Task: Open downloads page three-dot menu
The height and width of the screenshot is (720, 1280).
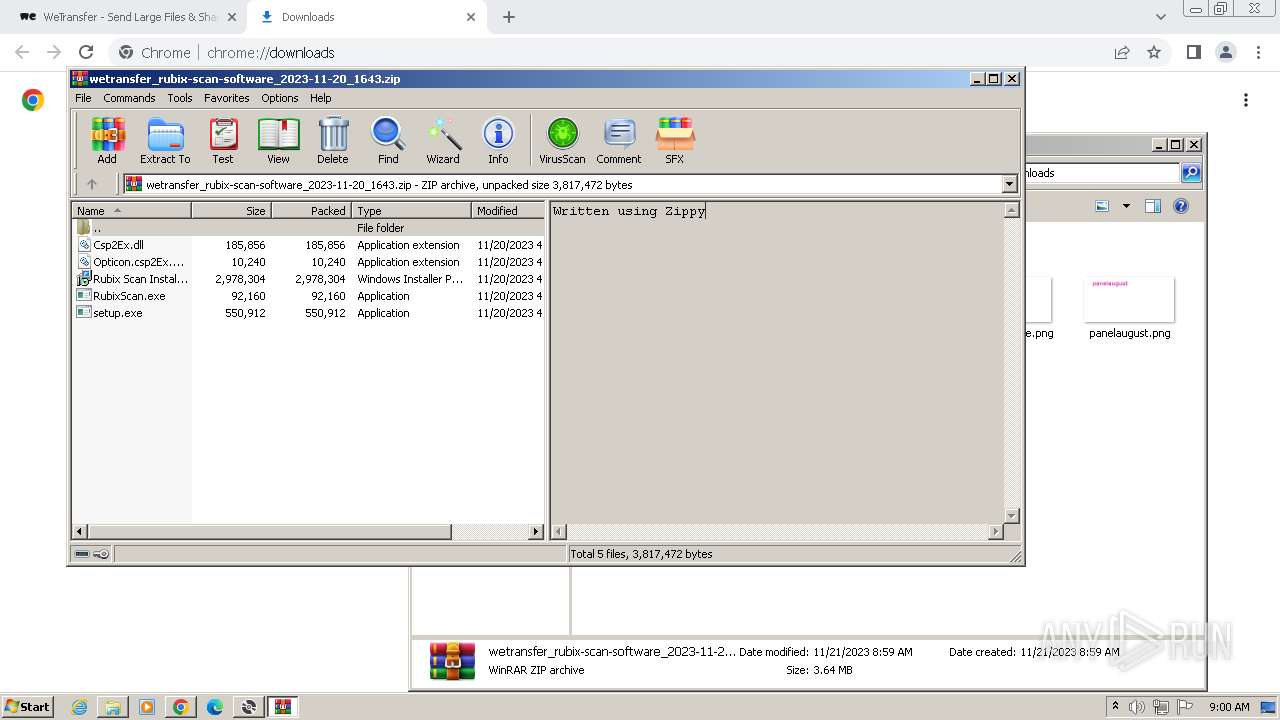Action: click(x=1245, y=100)
